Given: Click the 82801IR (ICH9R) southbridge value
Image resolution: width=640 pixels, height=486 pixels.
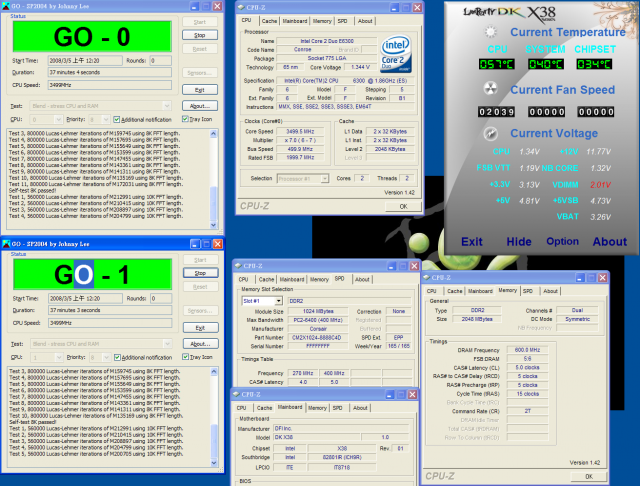Looking at the screenshot, I should (x=342, y=457).
